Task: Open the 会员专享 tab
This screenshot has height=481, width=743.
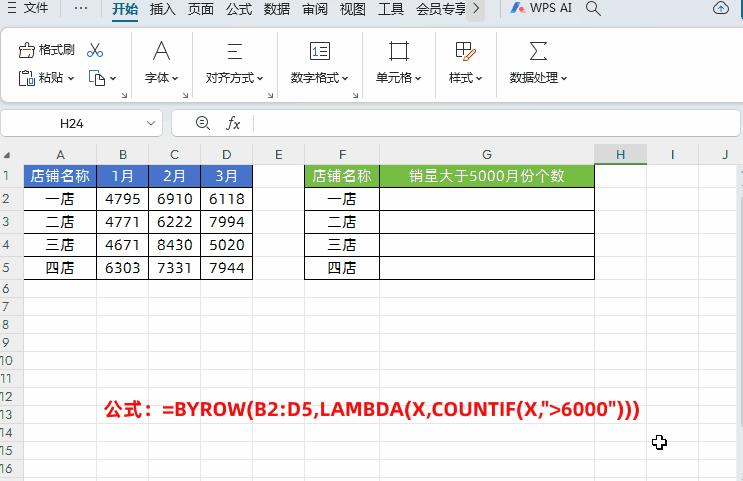Action: coord(441,9)
